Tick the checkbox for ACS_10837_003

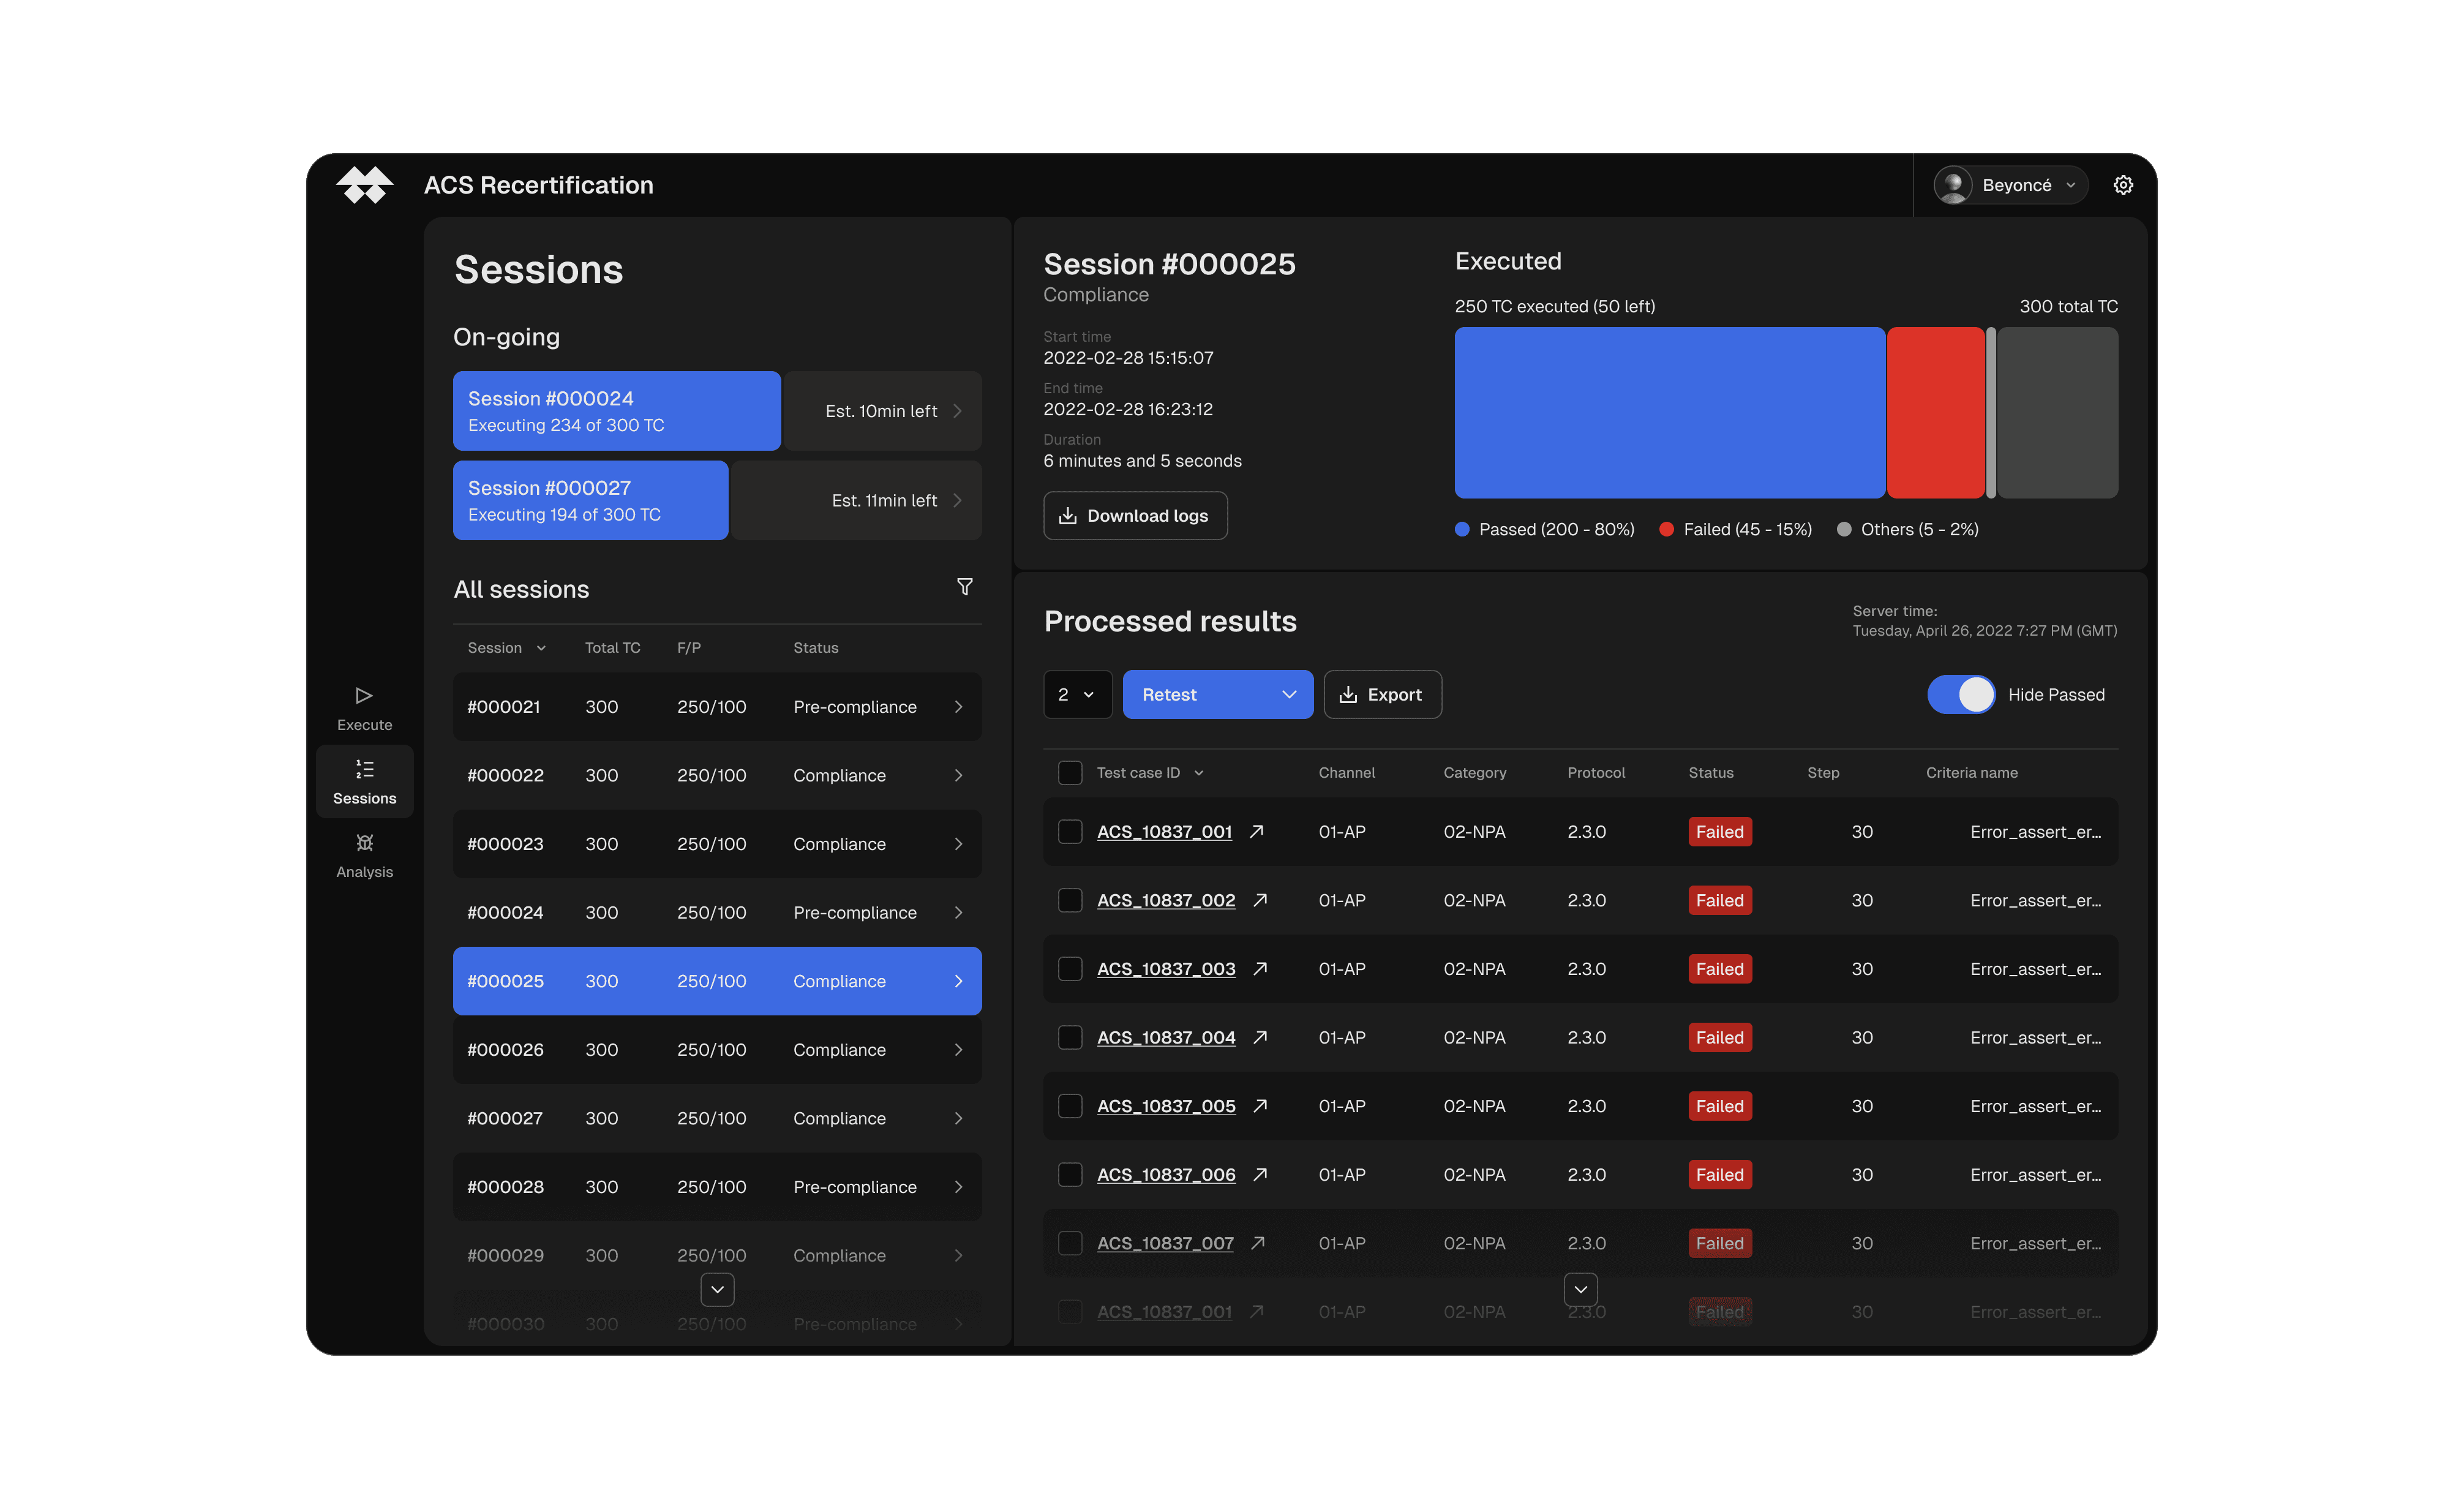(1070, 969)
